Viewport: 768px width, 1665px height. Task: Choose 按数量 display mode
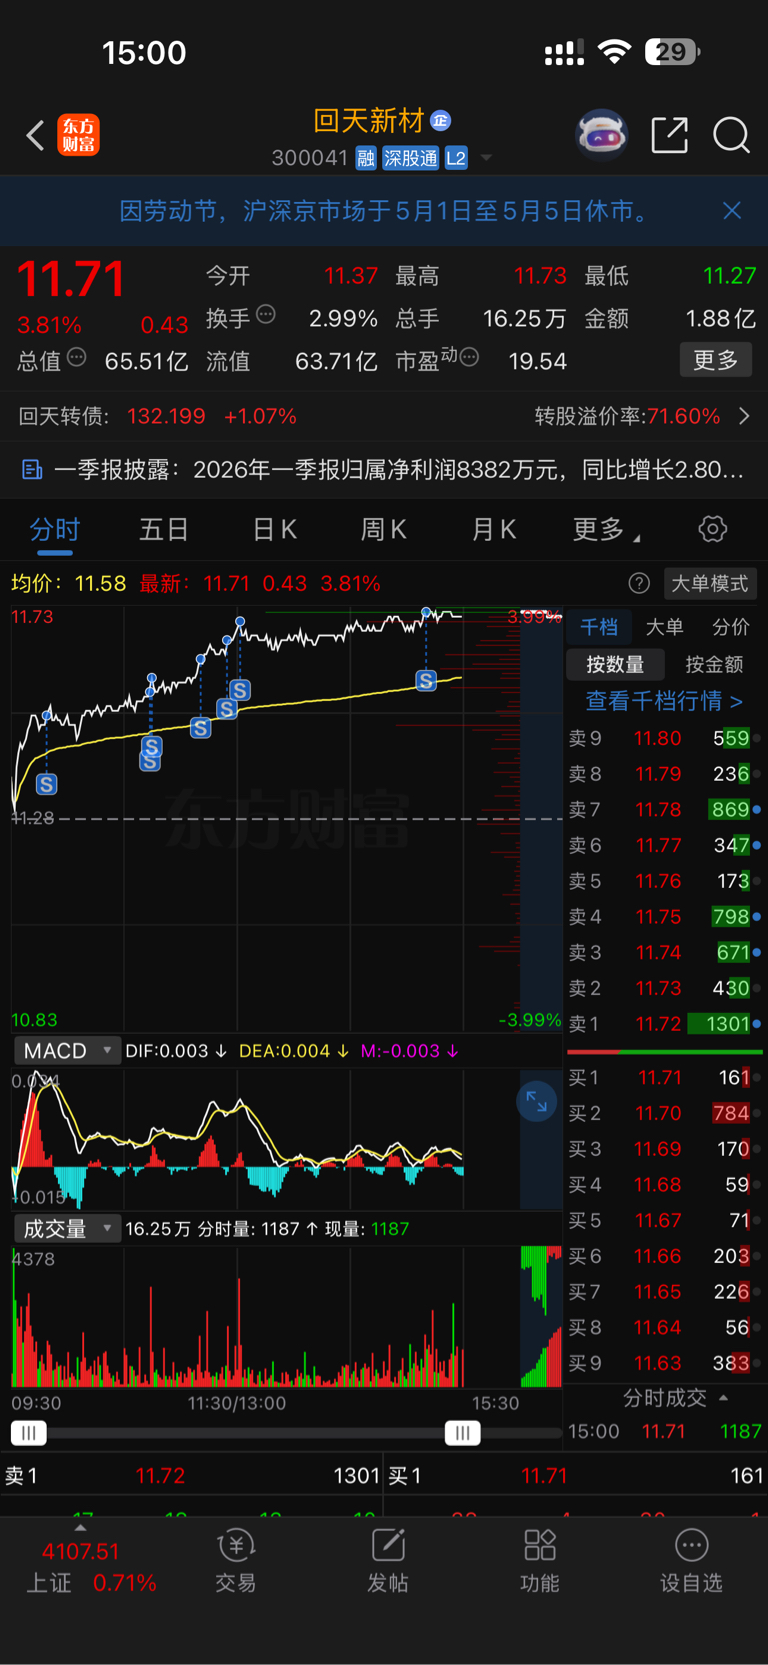click(615, 664)
